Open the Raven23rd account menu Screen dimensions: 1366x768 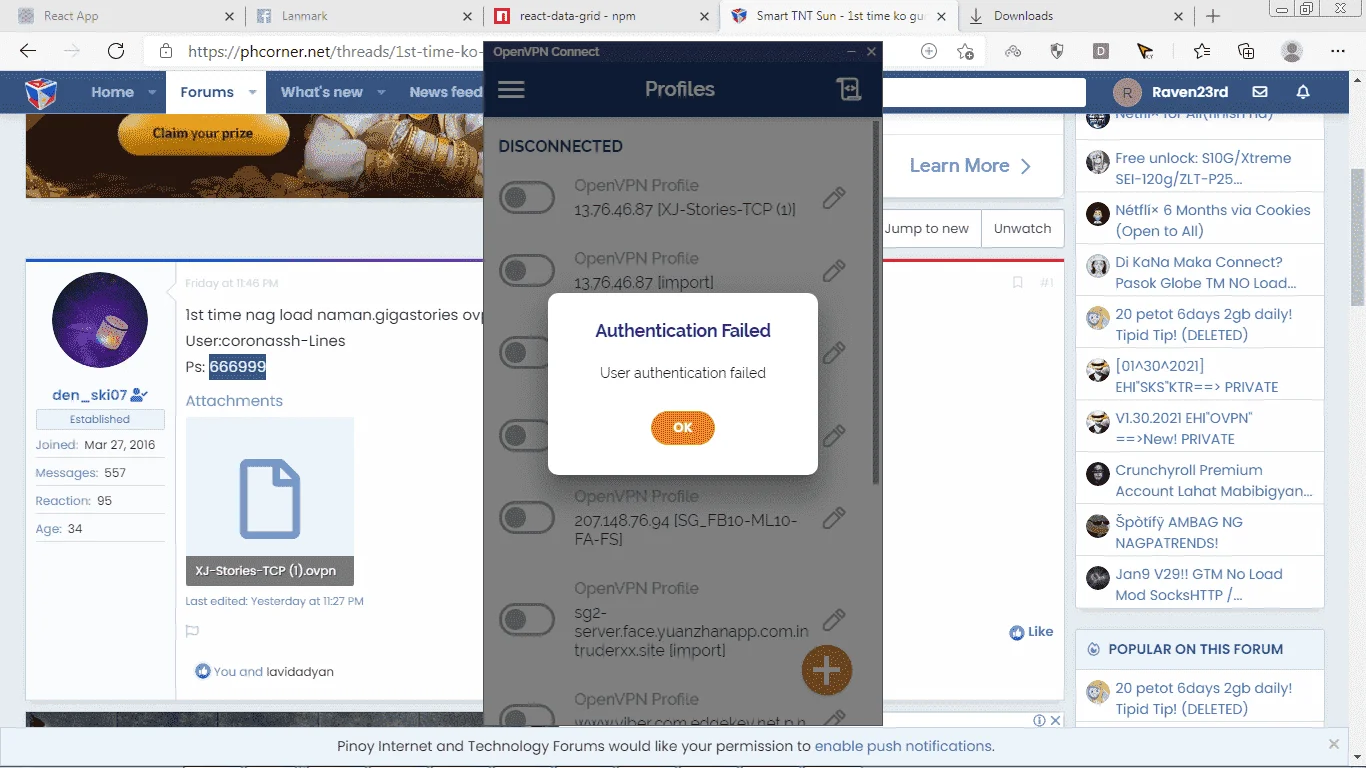point(1172,92)
